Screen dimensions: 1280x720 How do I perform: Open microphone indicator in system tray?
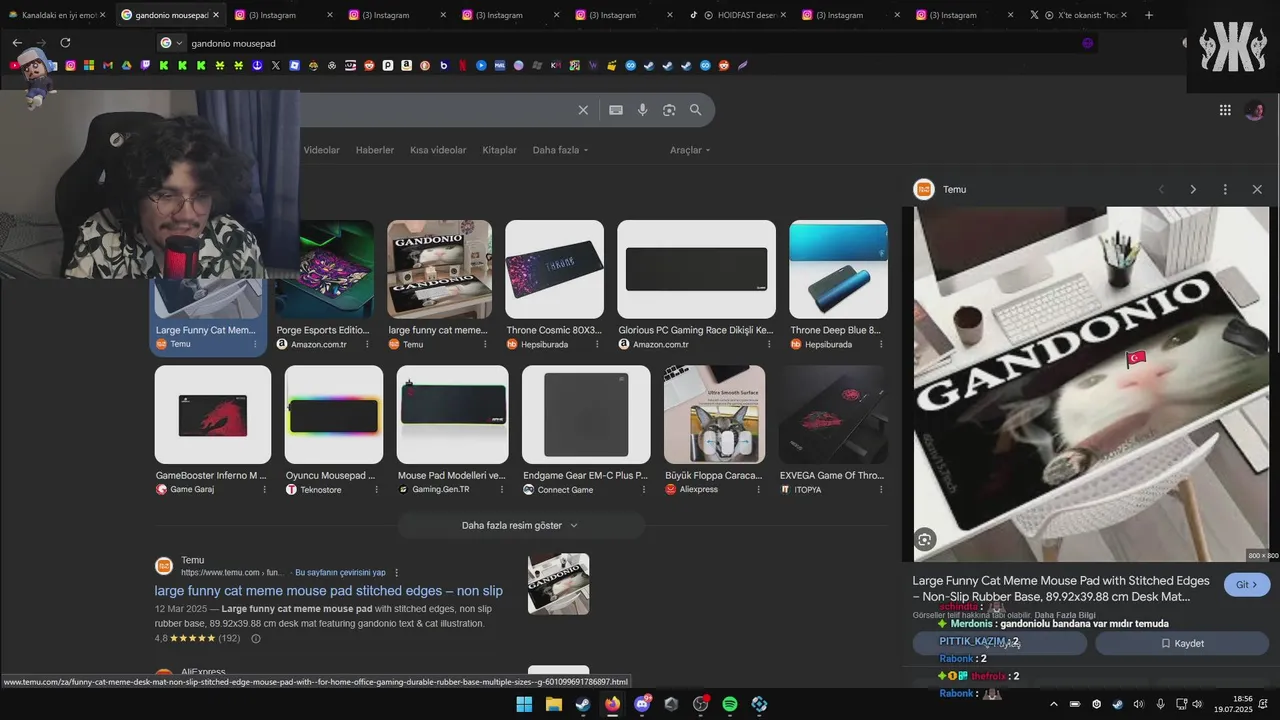pos(1160,704)
